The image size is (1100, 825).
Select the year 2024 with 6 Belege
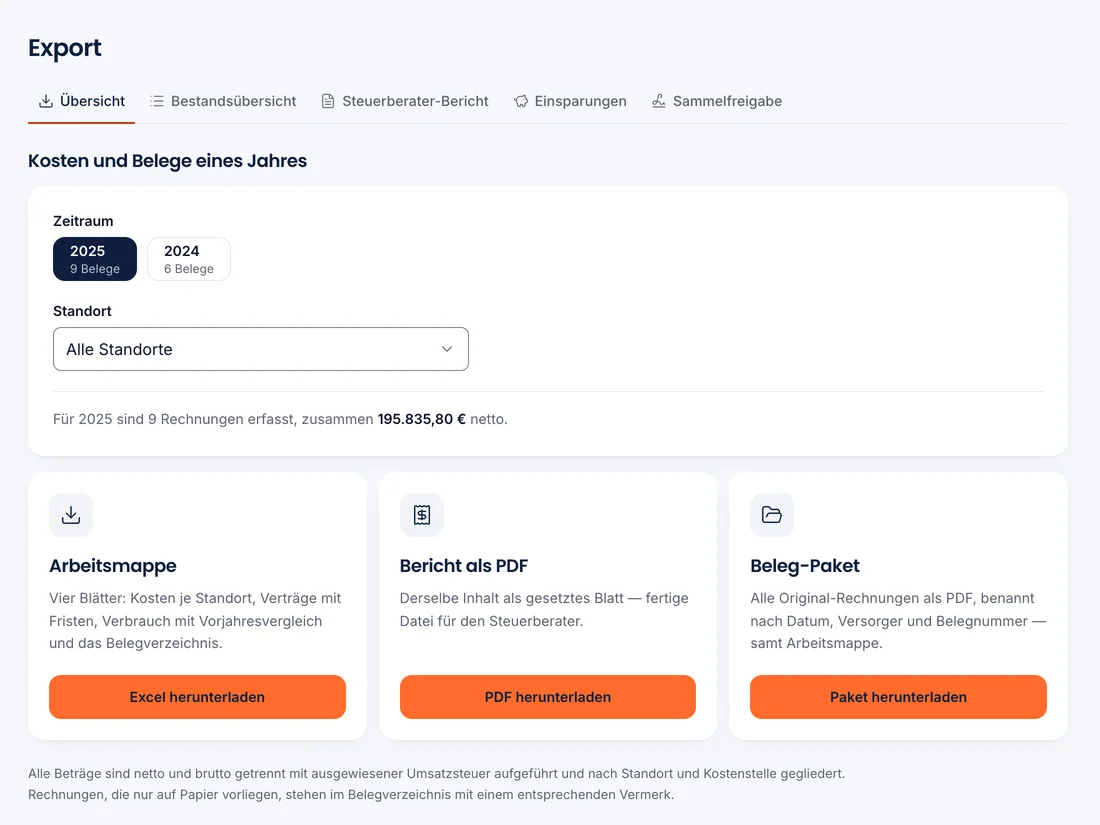click(x=189, y=259)
